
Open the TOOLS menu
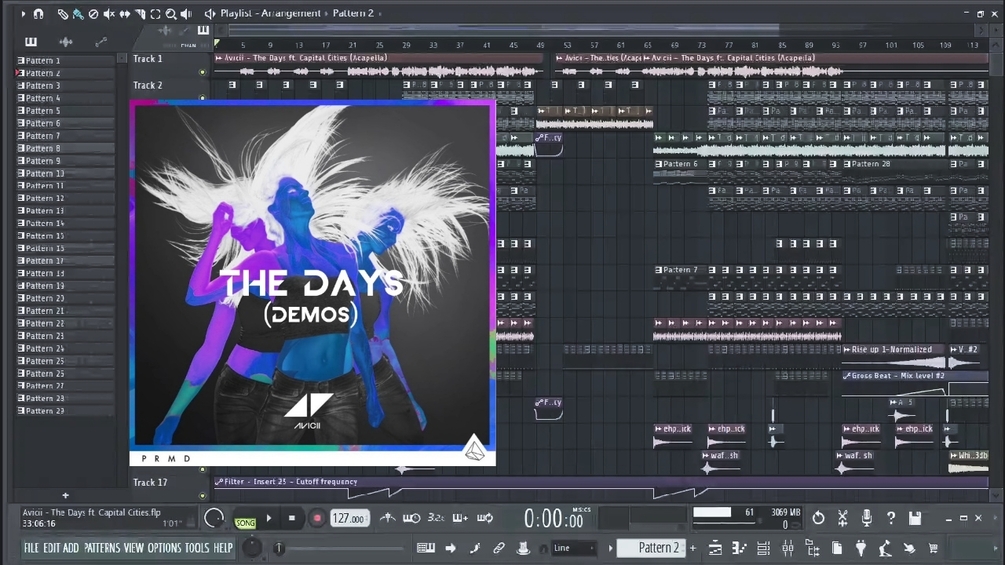coord(197,548)
